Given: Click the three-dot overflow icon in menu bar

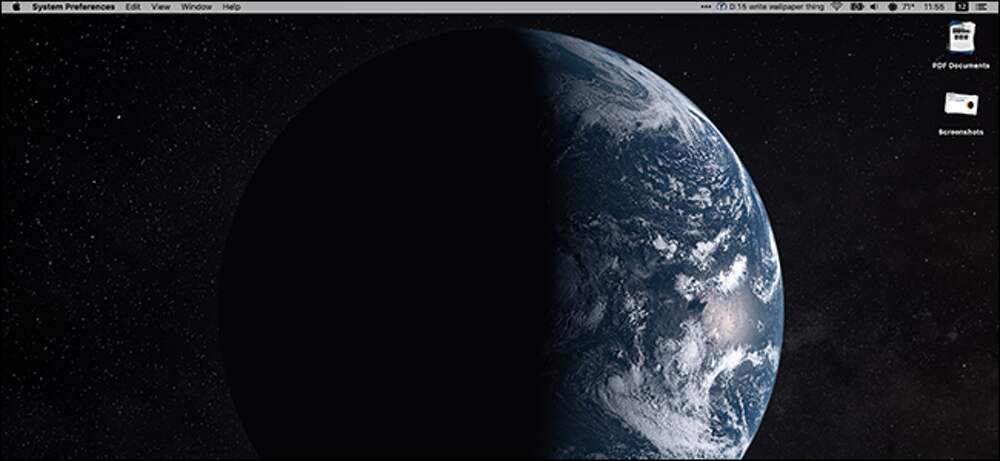Looking at the screenshot, I should coord(708,6).
